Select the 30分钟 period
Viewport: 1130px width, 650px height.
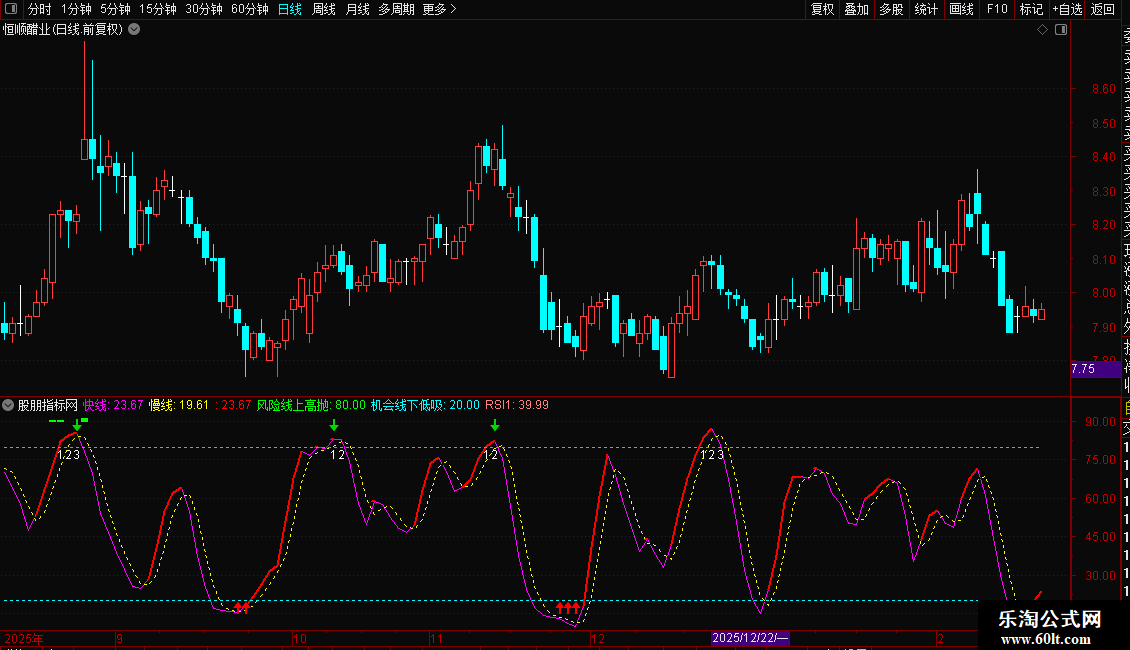[204, 9]
